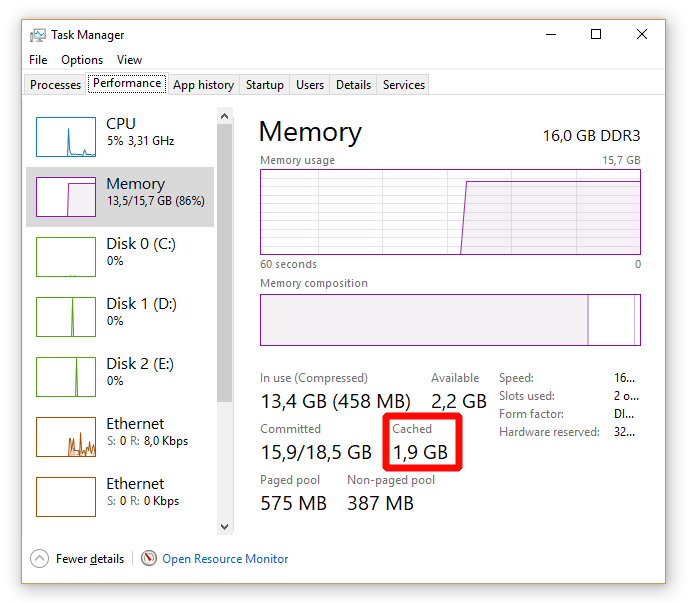The width and height of the screenshot is (689, 602).
Task: Click the Hardware reserved: label
Action: pyautogui.click(x=549, y=432)
